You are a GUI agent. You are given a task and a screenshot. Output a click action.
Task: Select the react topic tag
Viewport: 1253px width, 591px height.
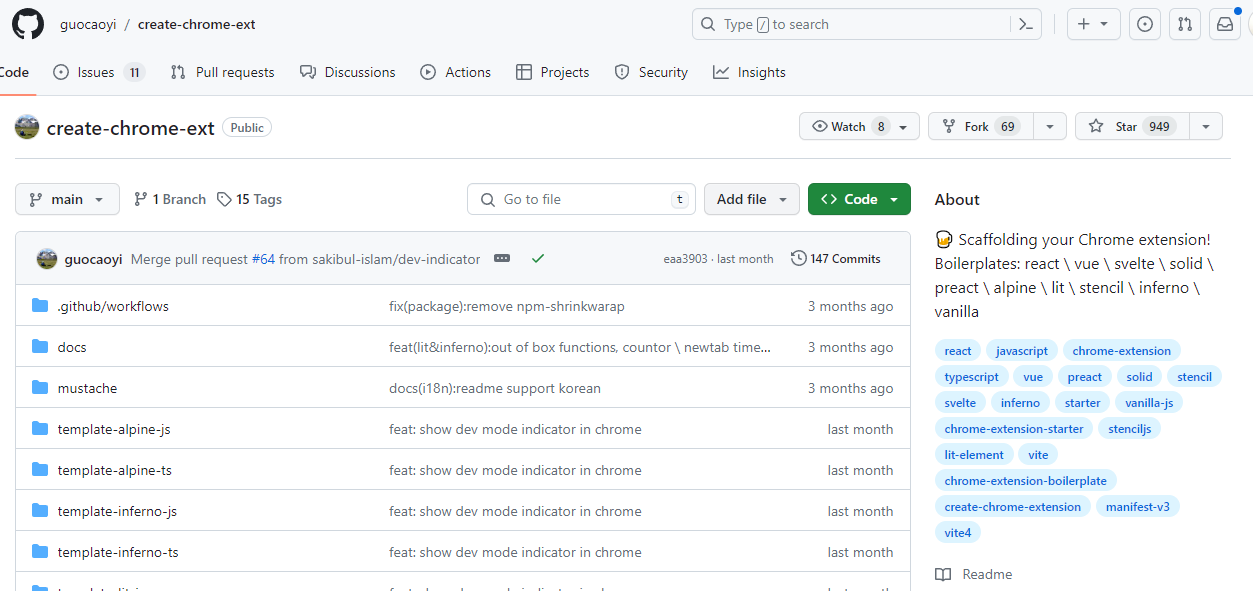point(958,351)
